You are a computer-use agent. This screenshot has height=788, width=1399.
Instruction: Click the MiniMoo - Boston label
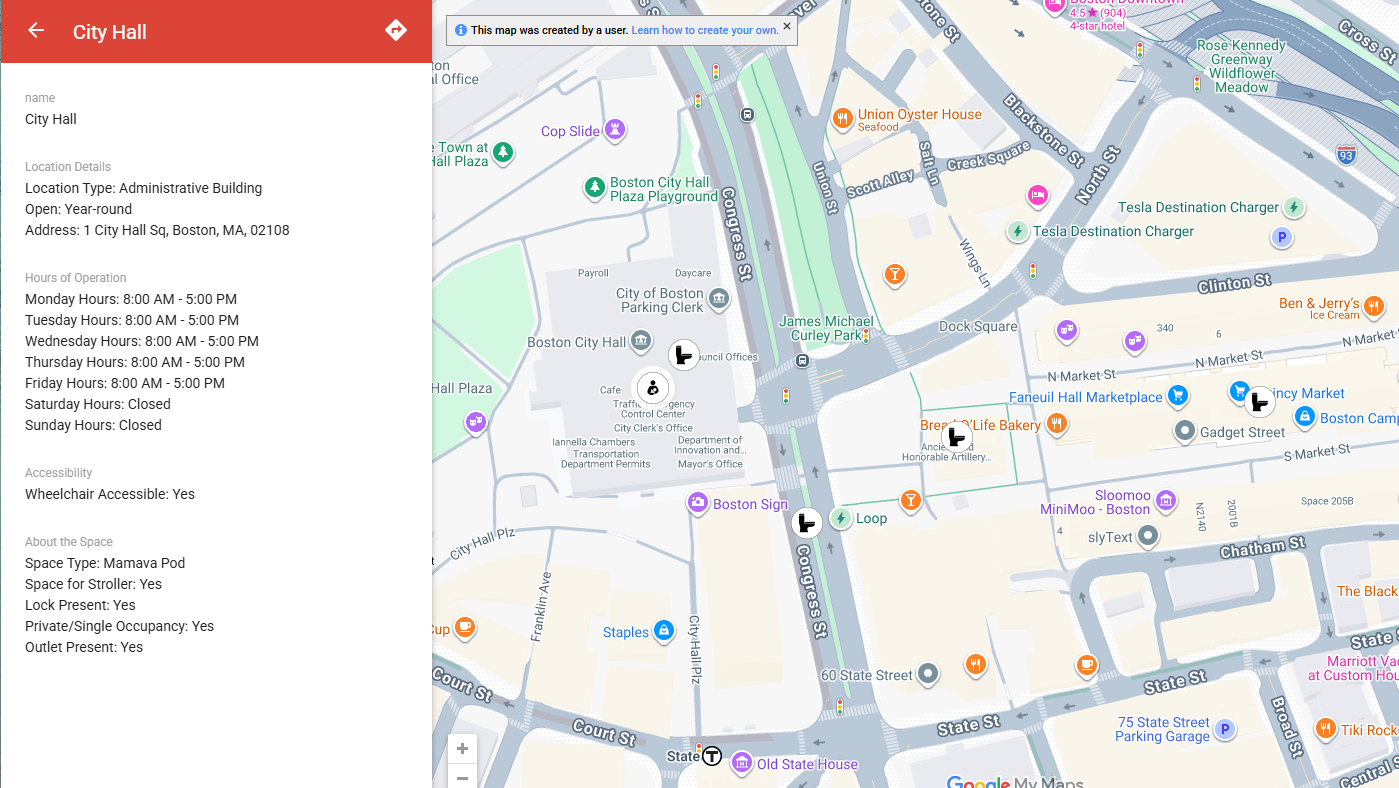[x=1095, y=509]
